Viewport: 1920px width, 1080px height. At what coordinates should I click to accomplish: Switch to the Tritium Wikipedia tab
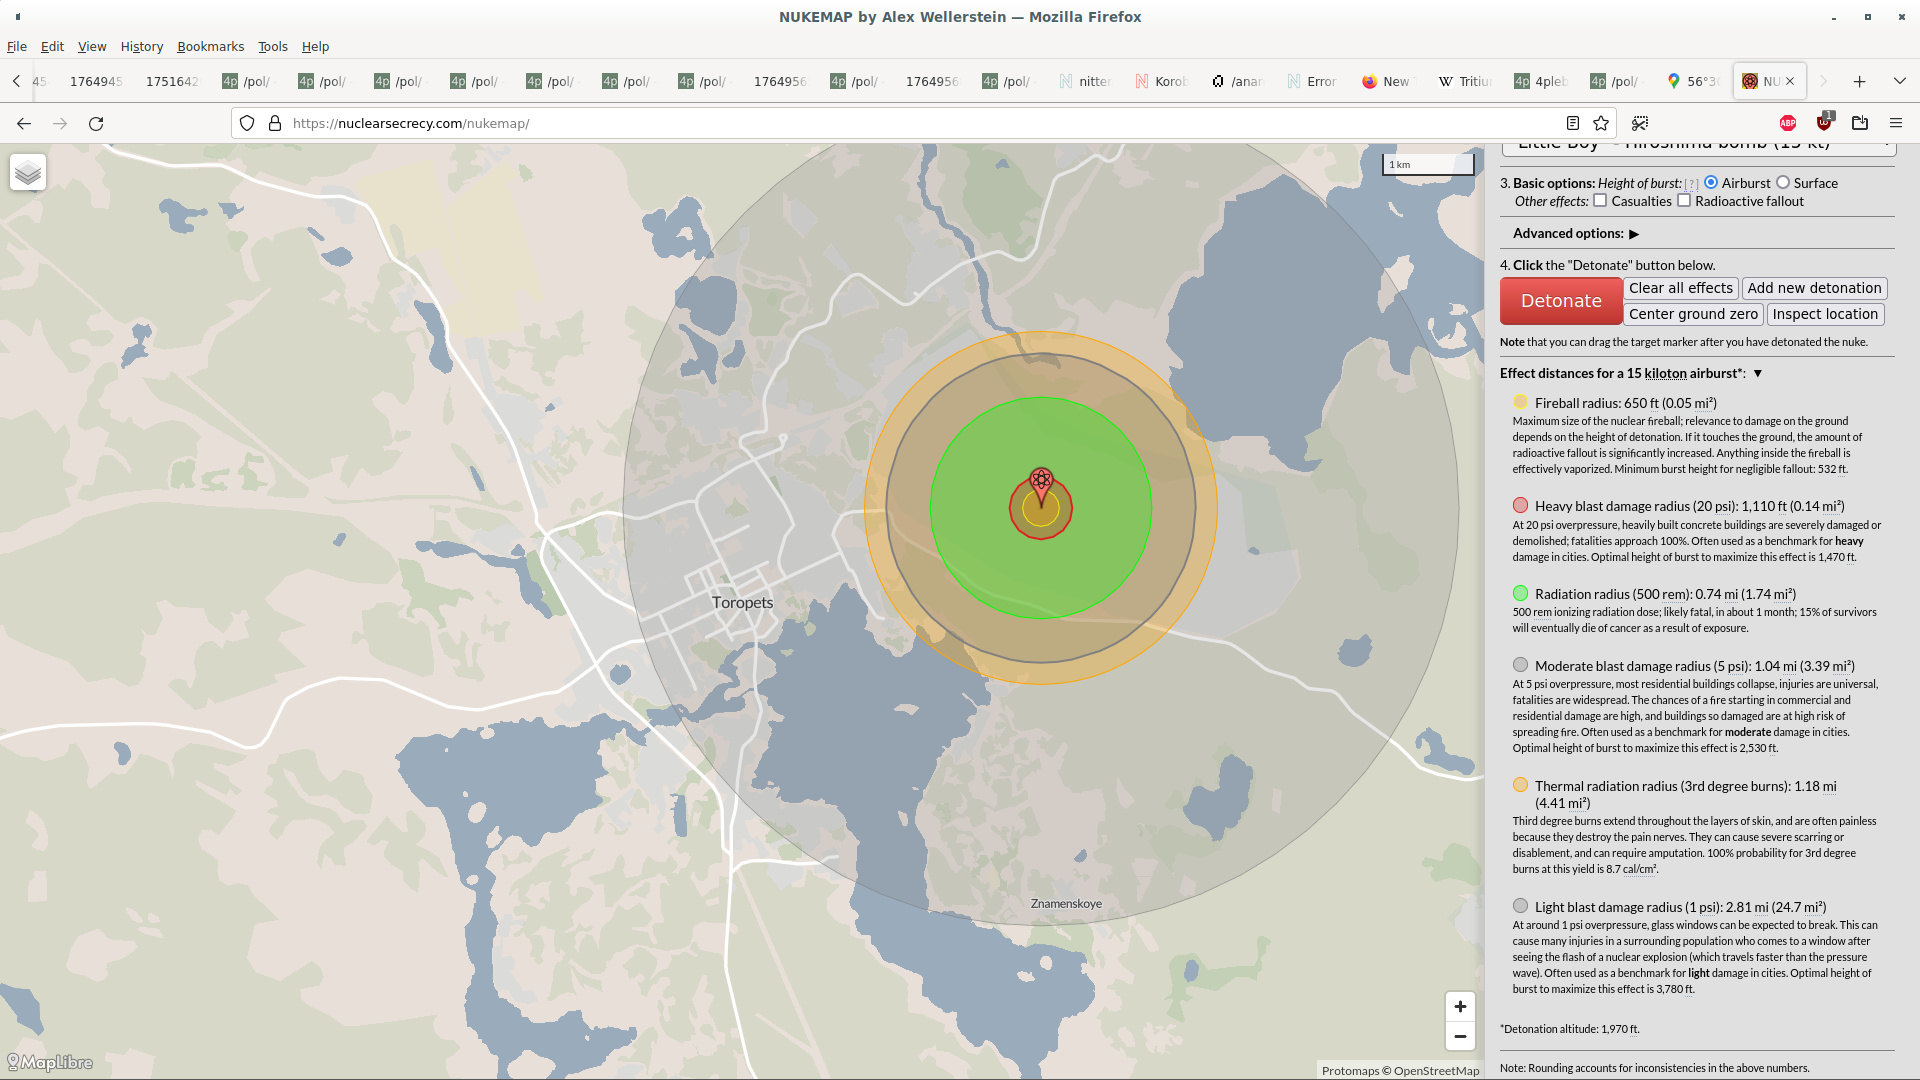click(1465, 82)
